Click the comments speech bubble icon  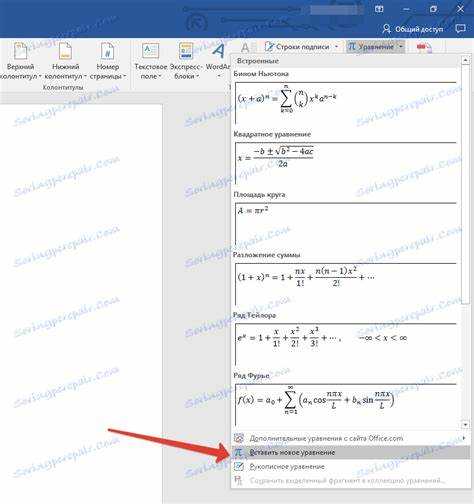pyautogui.click(x=460, y=29)
